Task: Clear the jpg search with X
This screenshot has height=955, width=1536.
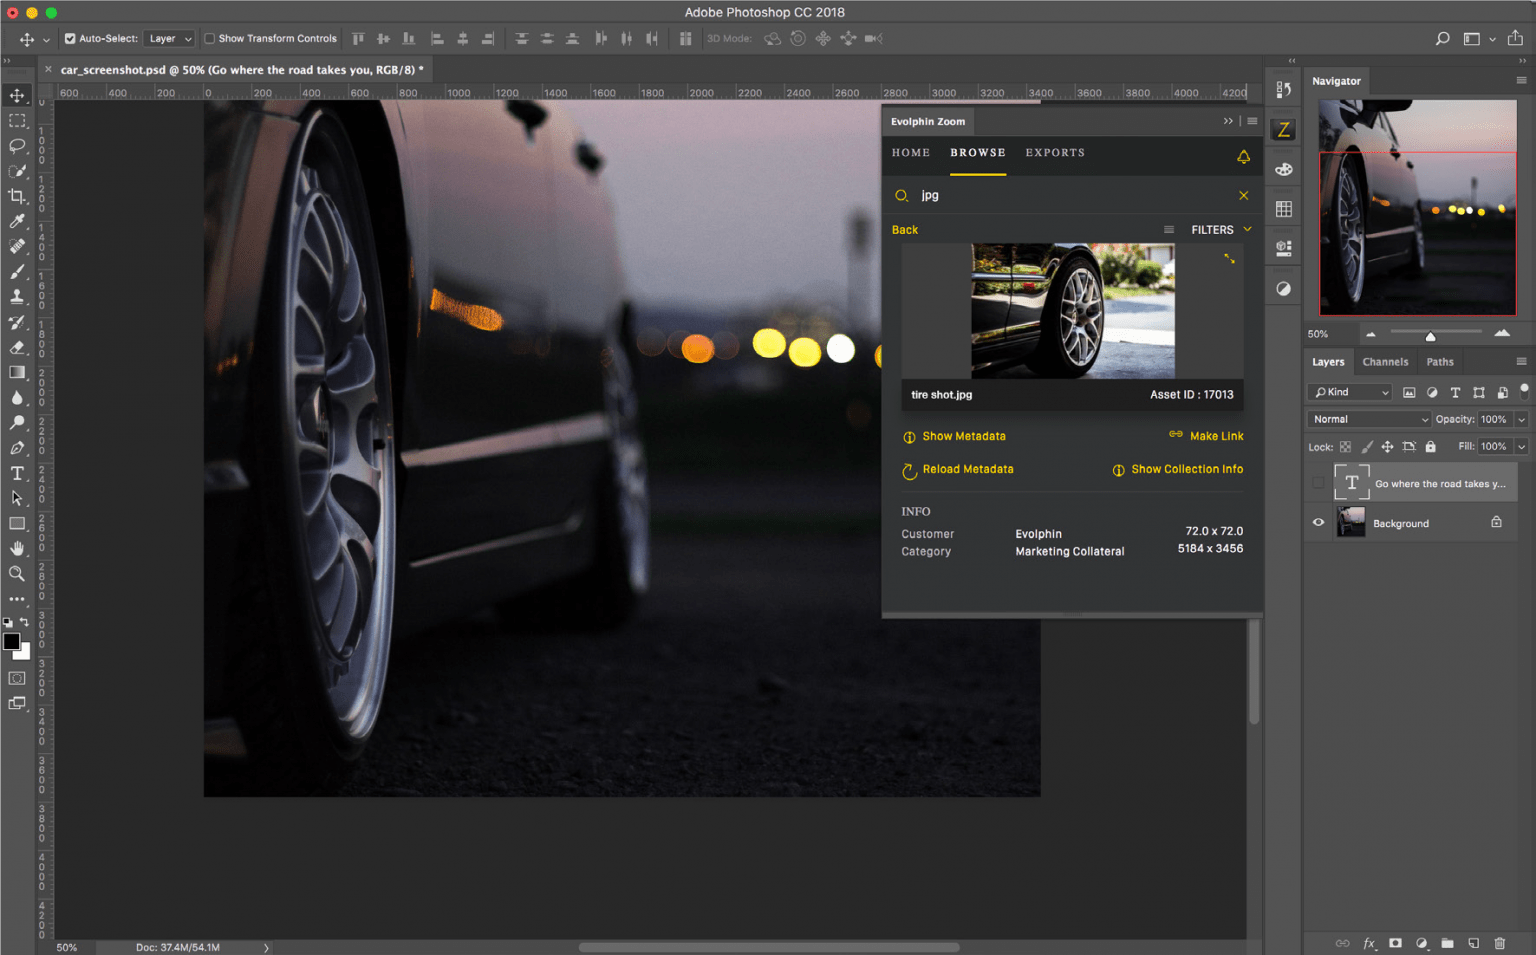Action: 1243,196
